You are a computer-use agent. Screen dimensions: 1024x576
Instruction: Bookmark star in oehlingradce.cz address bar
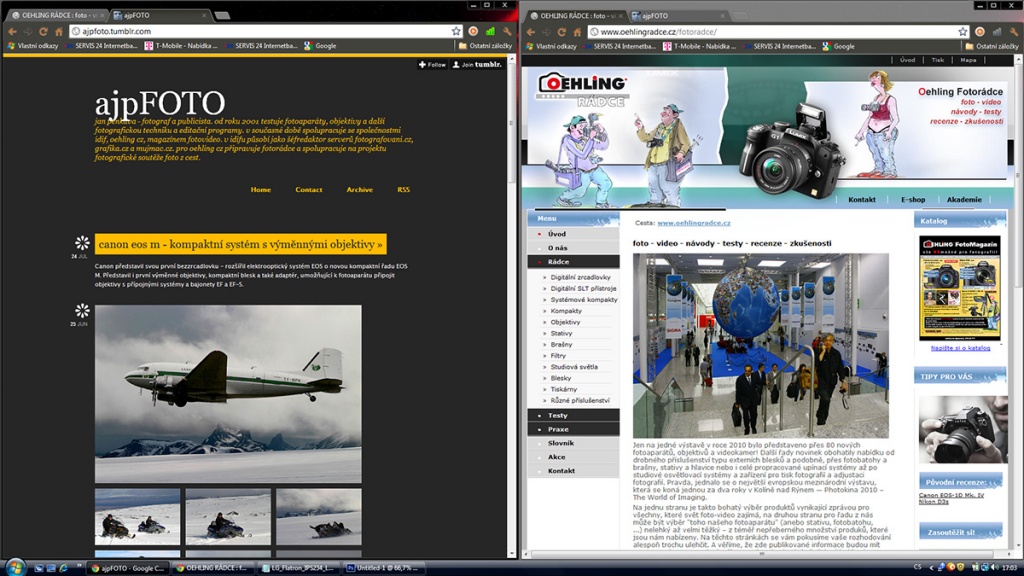coord(963,32)
